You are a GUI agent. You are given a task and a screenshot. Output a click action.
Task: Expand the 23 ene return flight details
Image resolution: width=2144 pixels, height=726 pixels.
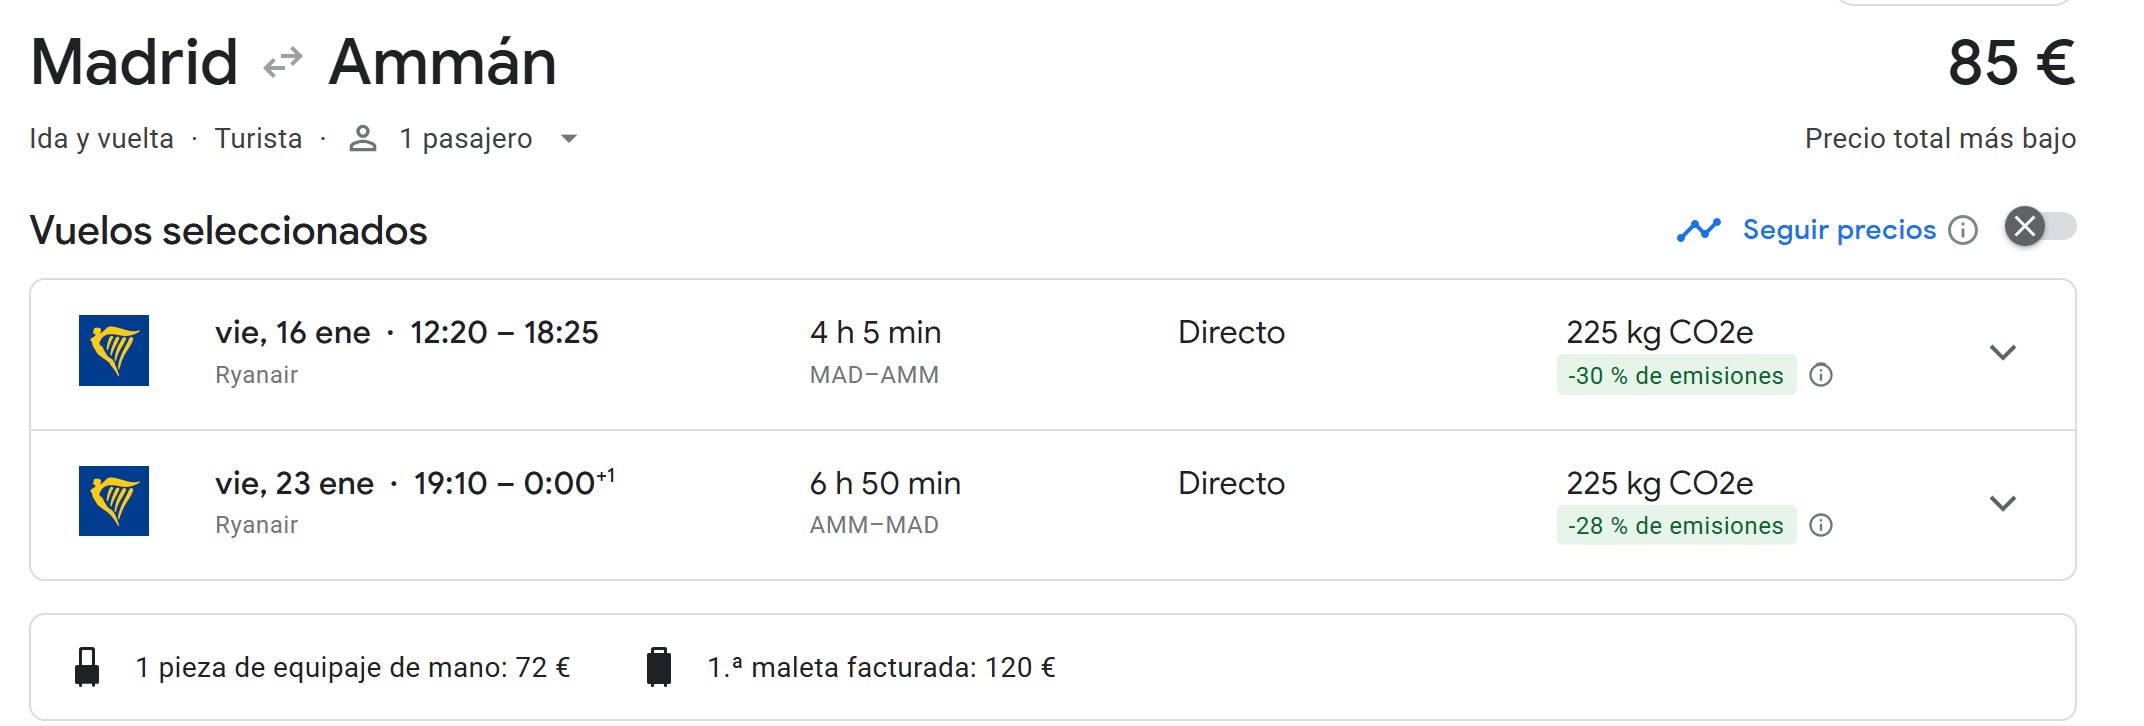click(2002, 503)
